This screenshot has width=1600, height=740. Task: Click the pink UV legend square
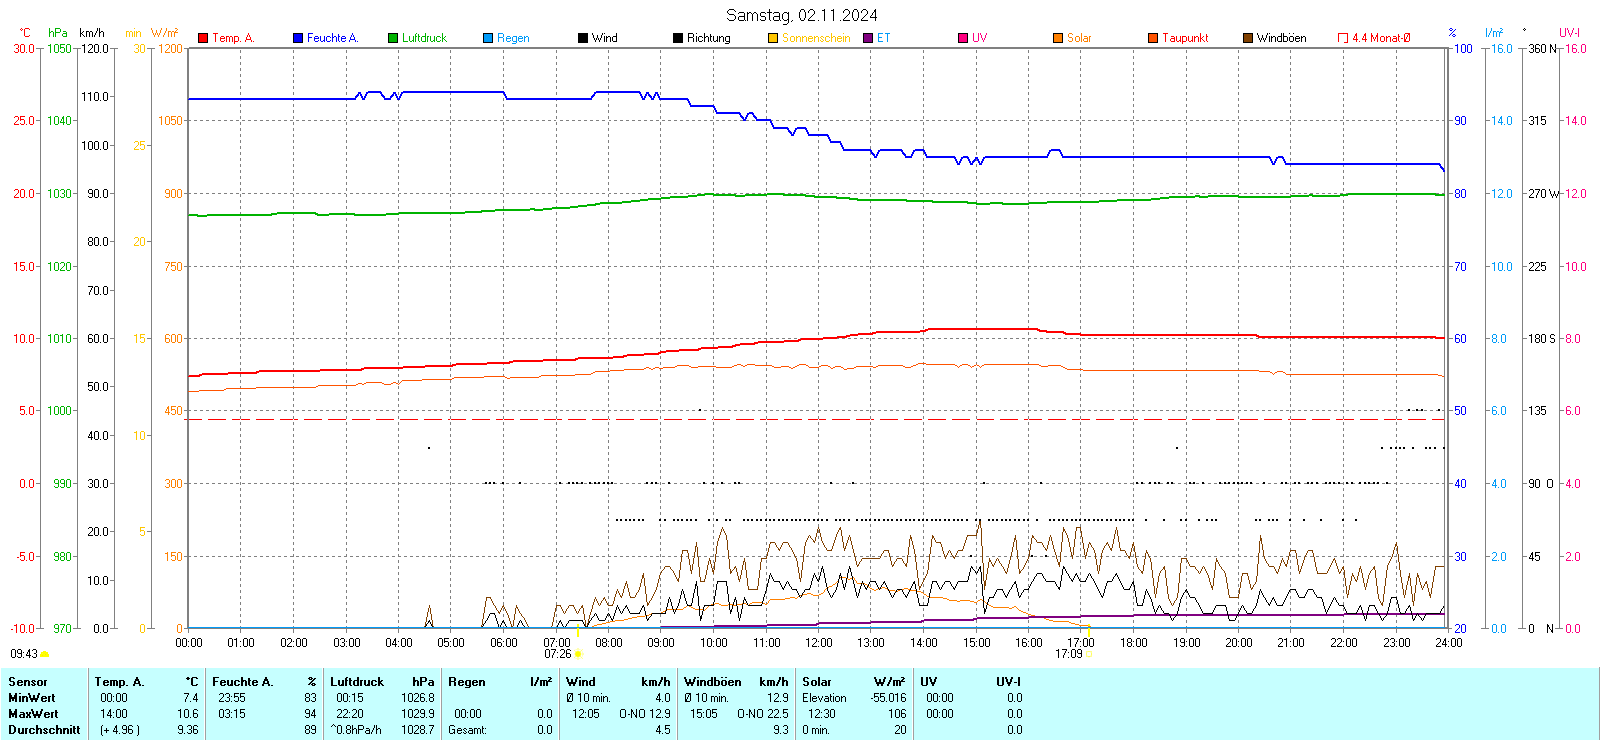tap(963, 38)
